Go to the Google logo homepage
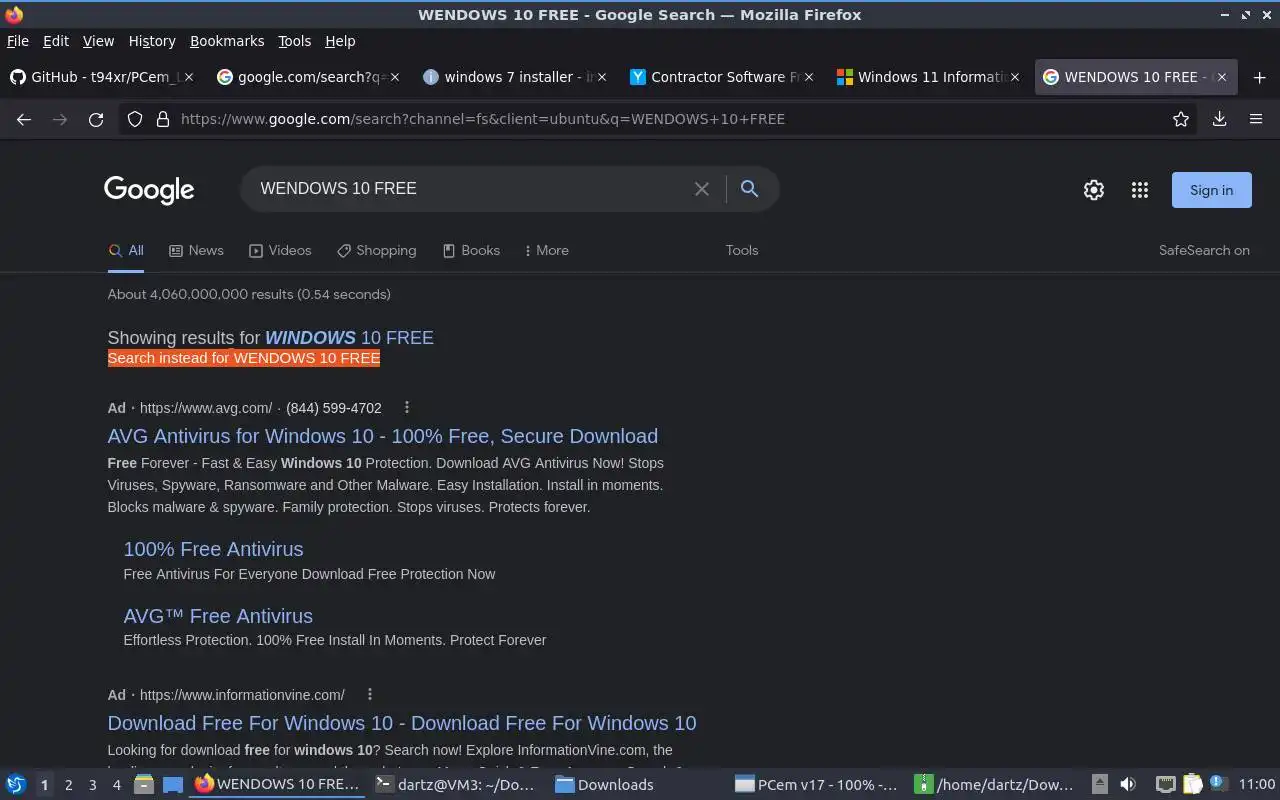Viewport: 1280px width, 800px height. (x=149, y=190)
